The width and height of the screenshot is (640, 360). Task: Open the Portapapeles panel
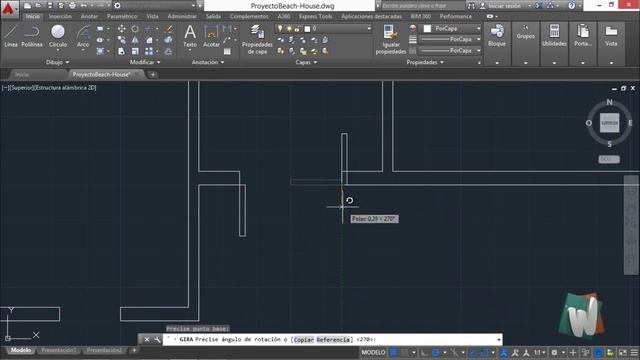point(583,36)
